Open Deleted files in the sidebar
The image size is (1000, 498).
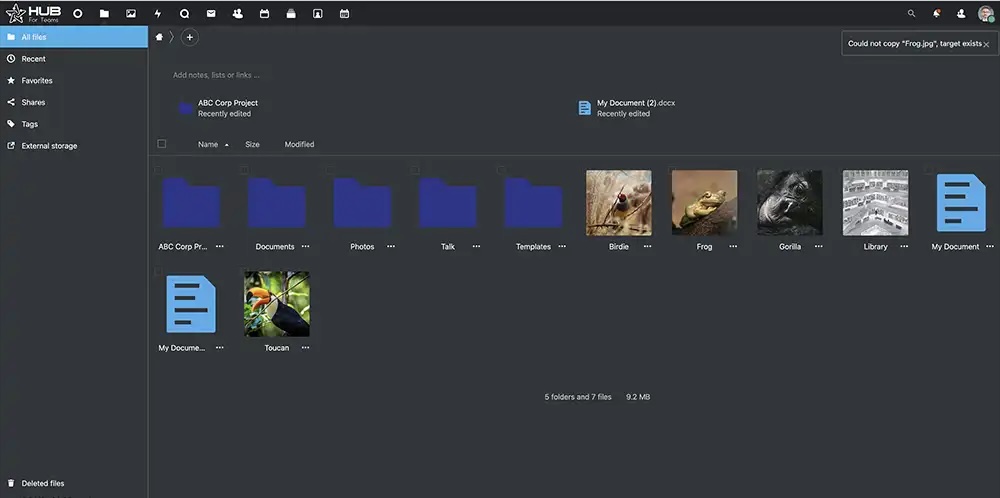coord(43,483)
